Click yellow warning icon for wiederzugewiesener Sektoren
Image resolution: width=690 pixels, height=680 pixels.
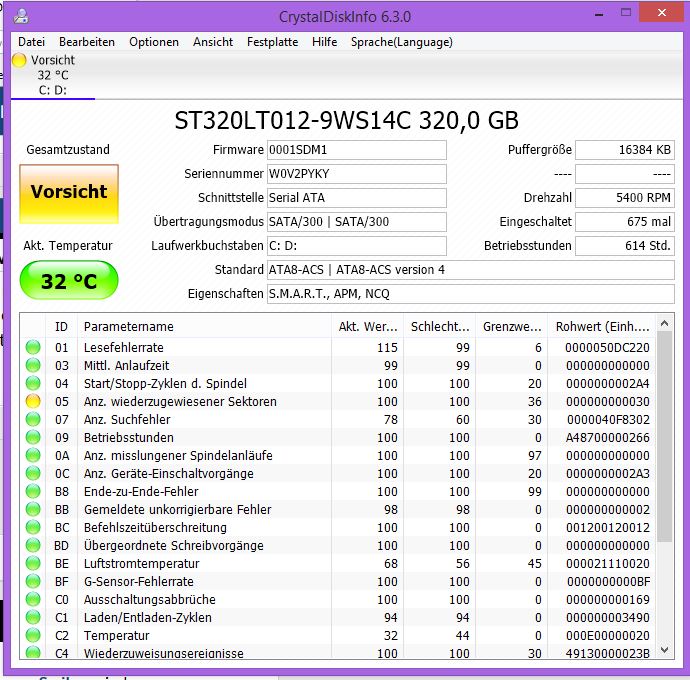(x=33, y=401)
